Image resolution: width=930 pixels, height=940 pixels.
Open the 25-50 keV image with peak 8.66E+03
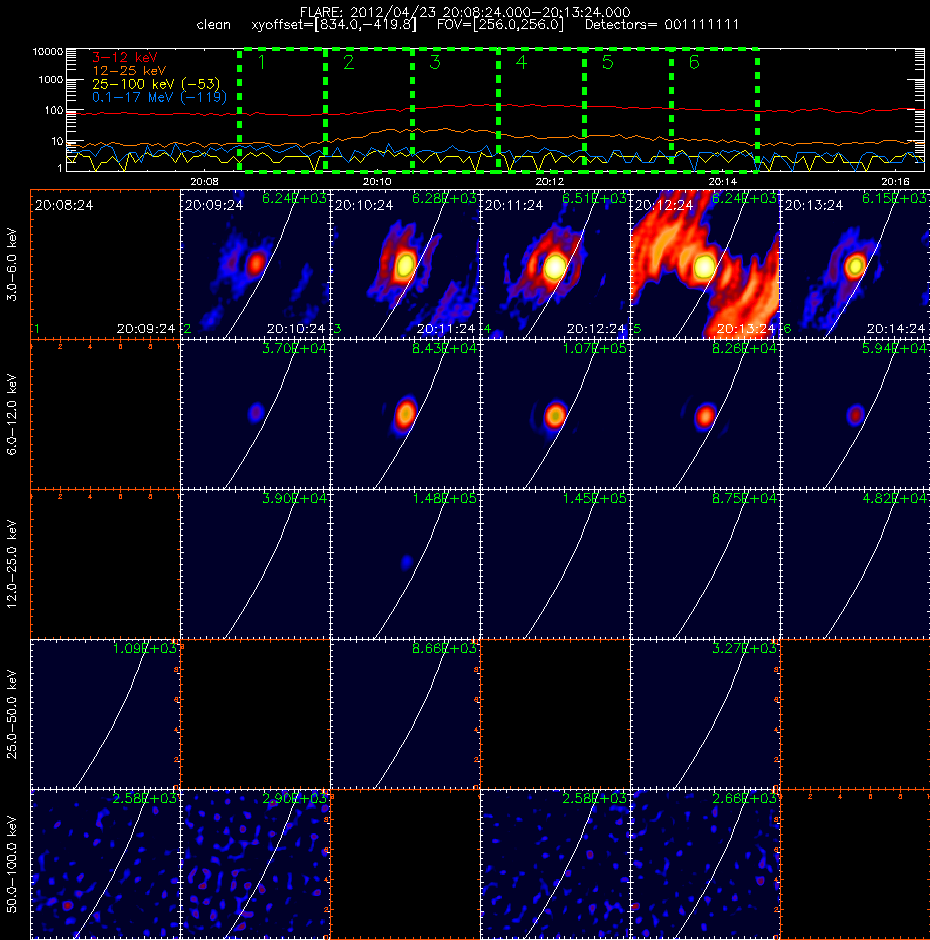click(405, 714)
